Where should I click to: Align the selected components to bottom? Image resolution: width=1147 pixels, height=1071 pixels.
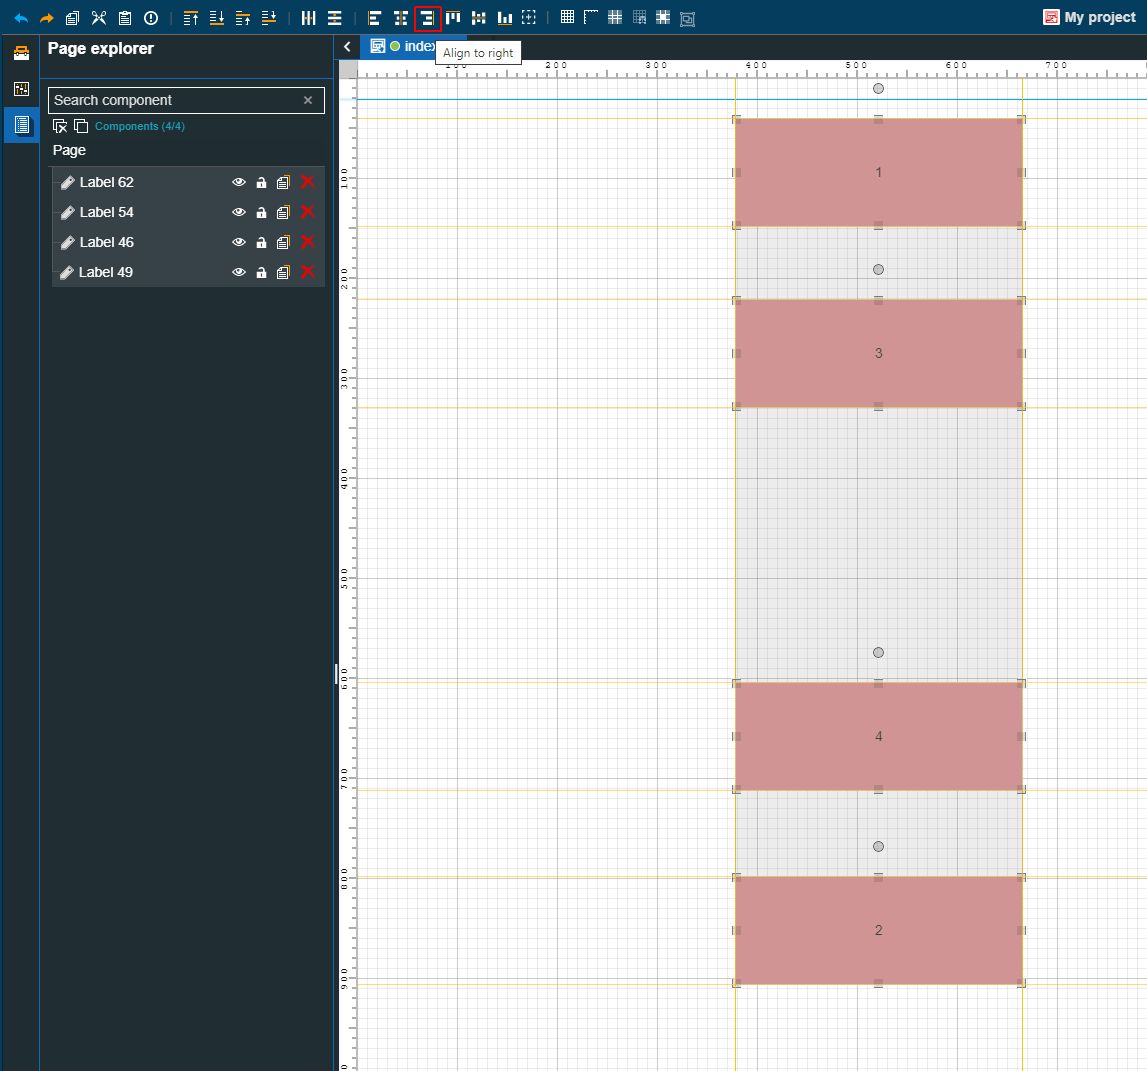(x=505, y=18)
